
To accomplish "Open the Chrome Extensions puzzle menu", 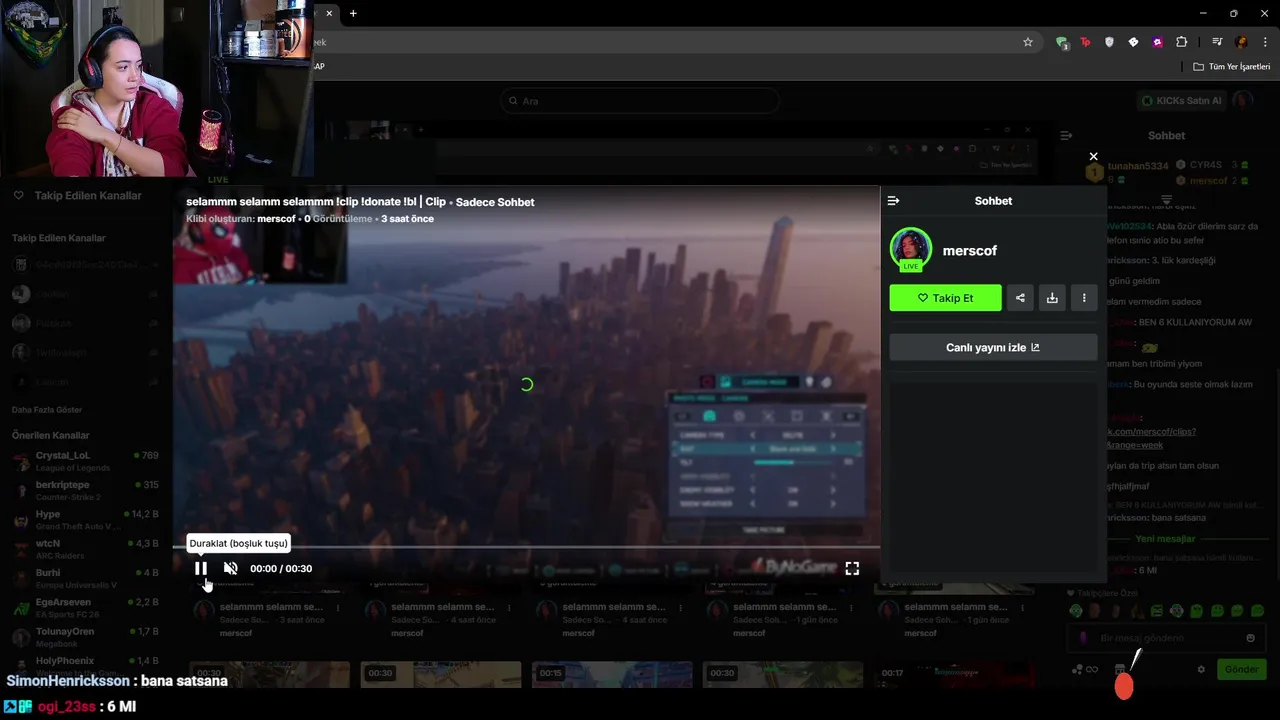I will click(x=1181, y=42).
